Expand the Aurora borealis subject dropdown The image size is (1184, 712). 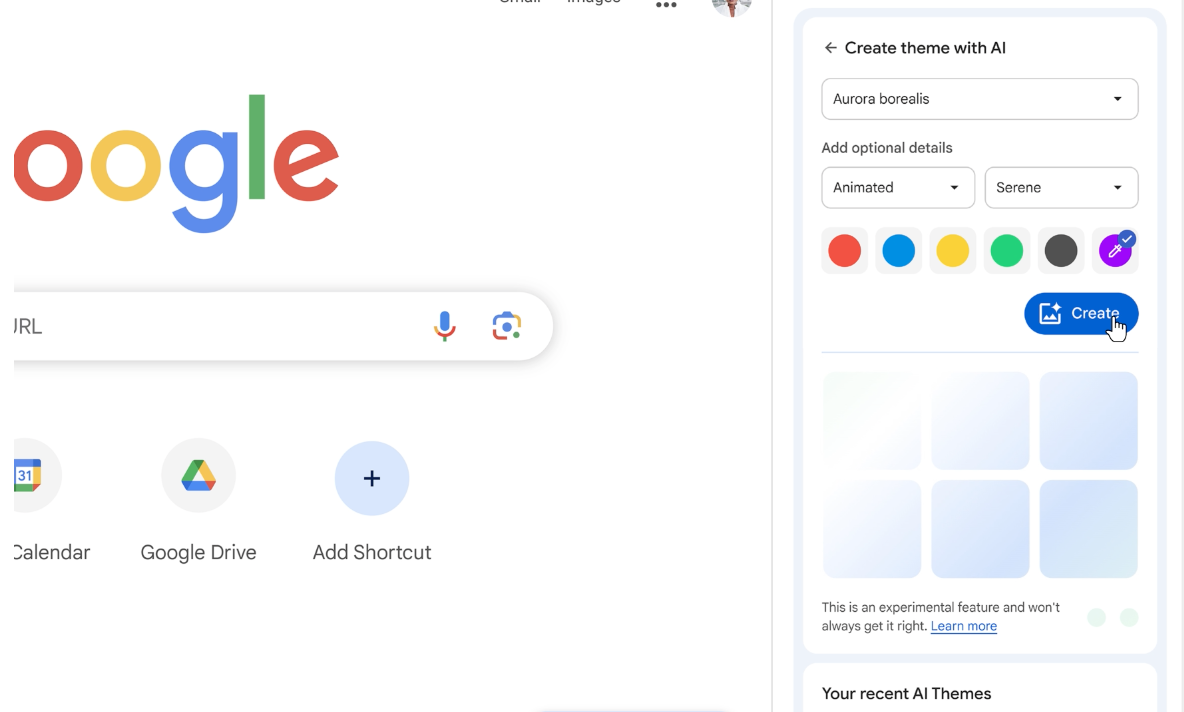pyautogui.click(x=979, y=99)
